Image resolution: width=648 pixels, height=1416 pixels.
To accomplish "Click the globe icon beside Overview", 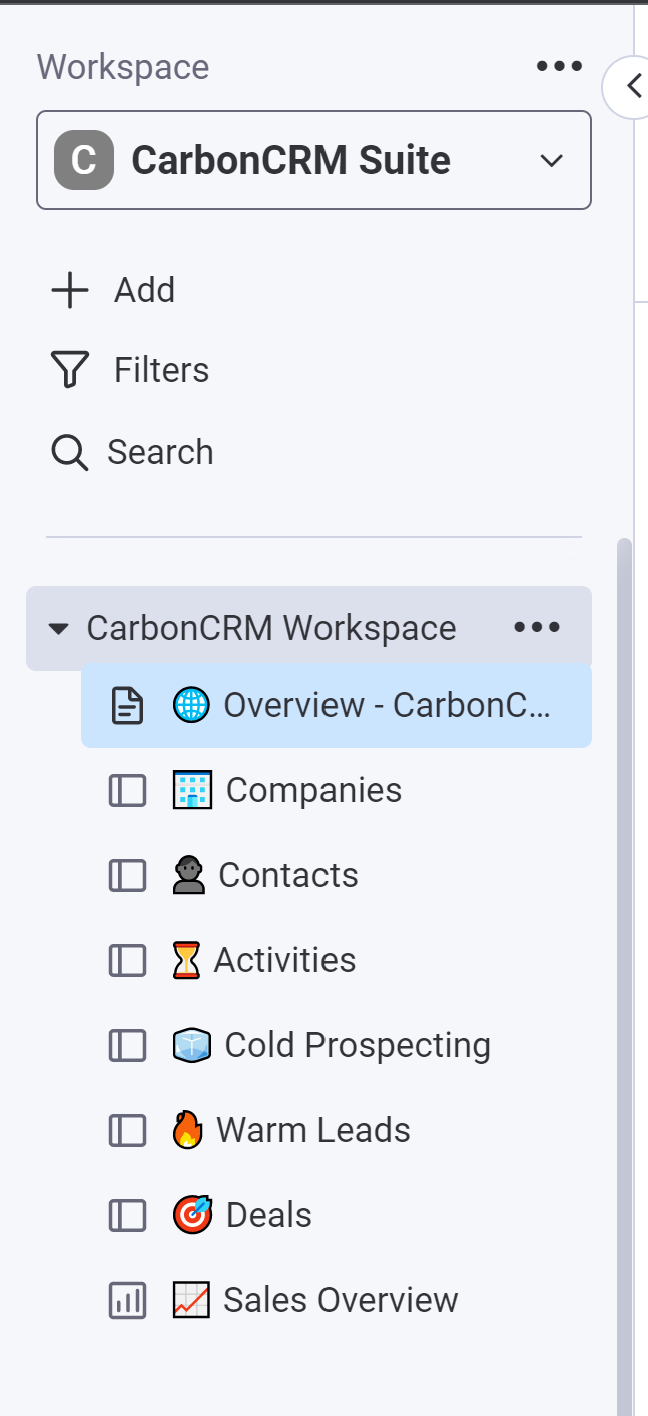I will (191, 706).
